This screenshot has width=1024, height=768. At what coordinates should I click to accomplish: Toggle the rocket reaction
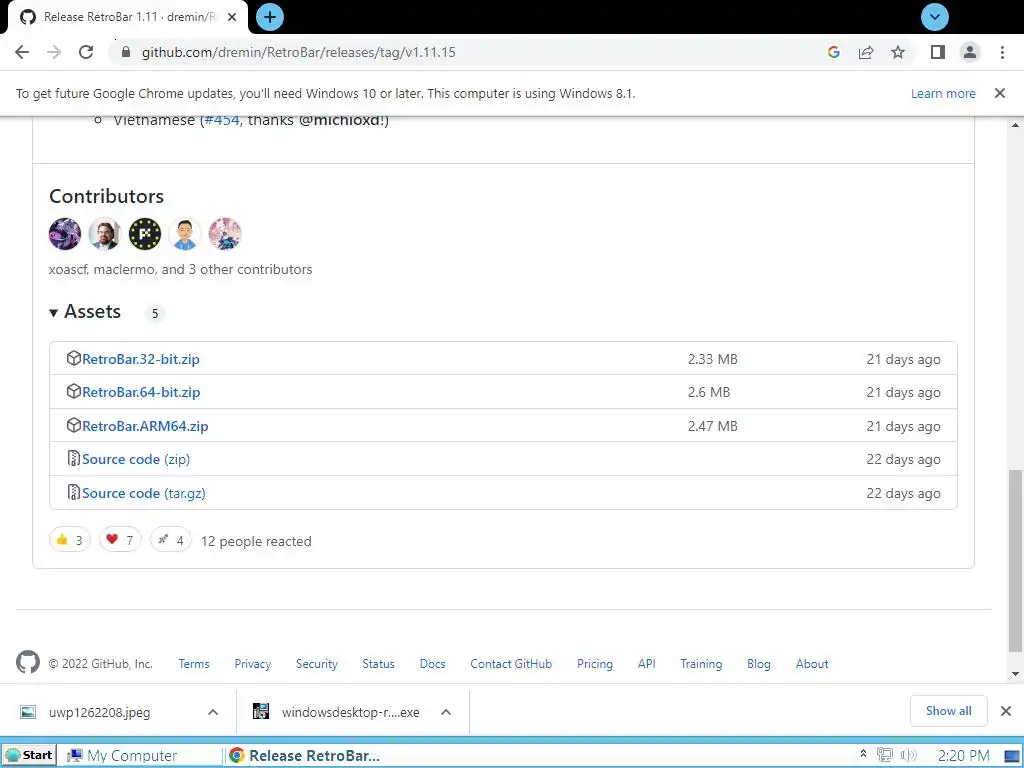170,539
